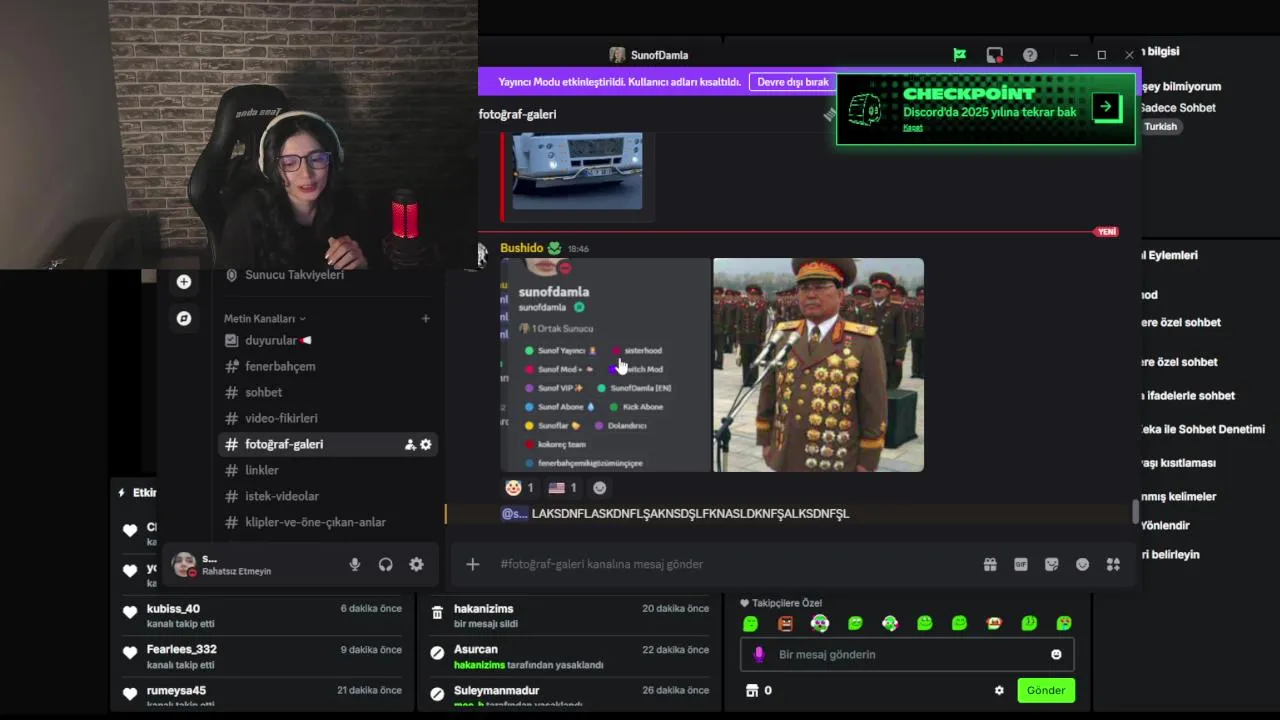The image size is (1280, 720).
Task: Open the military general photo attachment
Action: [818, 365]
